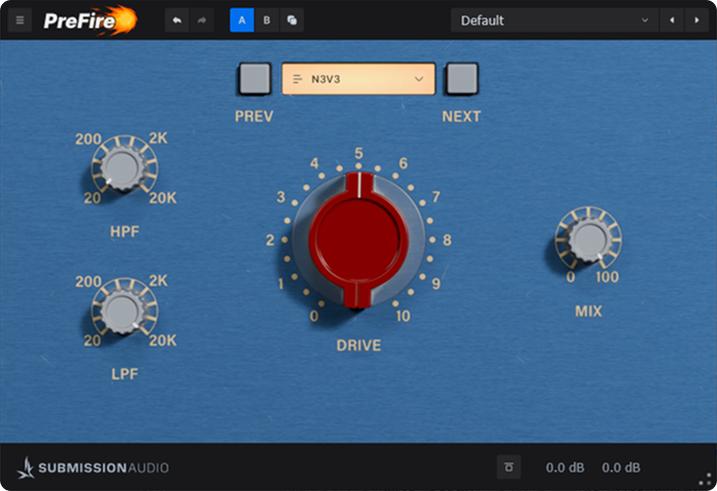Click the redo arrow
The height and width of the screenshot is (491, 717).
[x=202, y=20]
